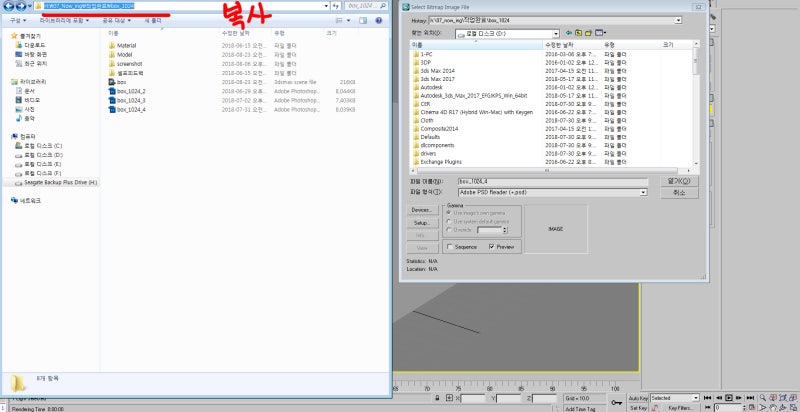Click the gamma Override value spinner
This screenshot has height=412, width=800.
pyautogui.click(x=505, y=230)
